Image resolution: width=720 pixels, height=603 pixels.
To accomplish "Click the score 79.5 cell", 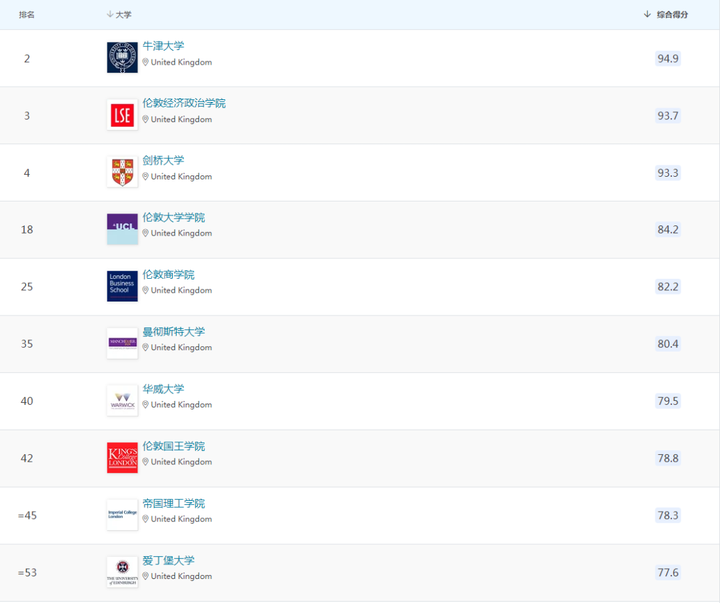I will tap(668, 401).
